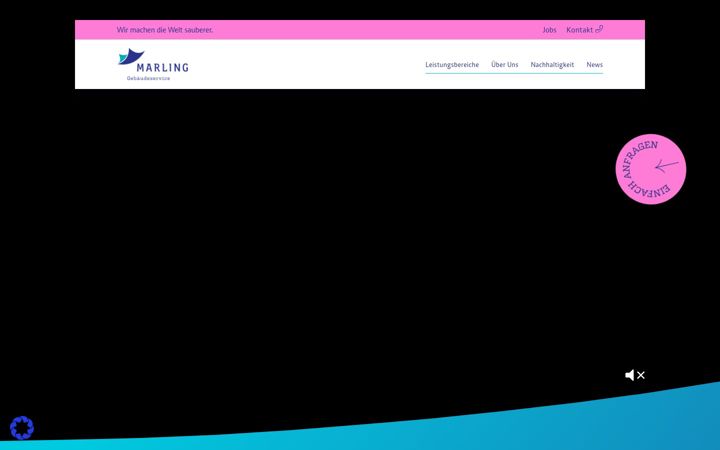Open the cookie settings badge icon
The image size is (720, 450).
click(22, 428)
